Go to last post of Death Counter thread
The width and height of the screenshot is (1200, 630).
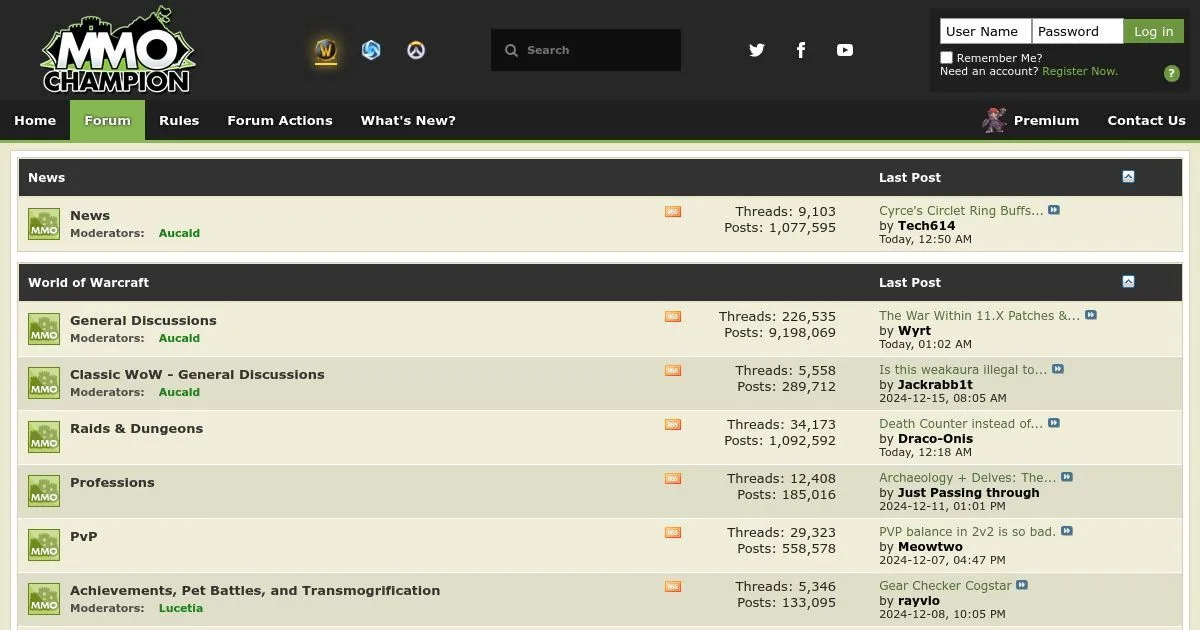pyautogui.click(x=1054, y=423)
